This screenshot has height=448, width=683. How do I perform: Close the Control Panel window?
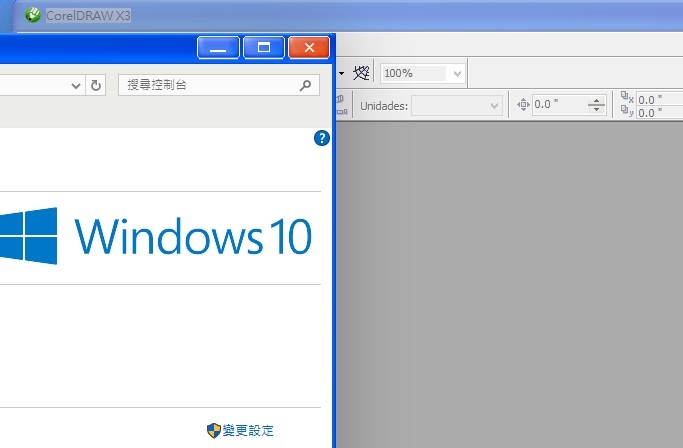click(x=309, y=48)
